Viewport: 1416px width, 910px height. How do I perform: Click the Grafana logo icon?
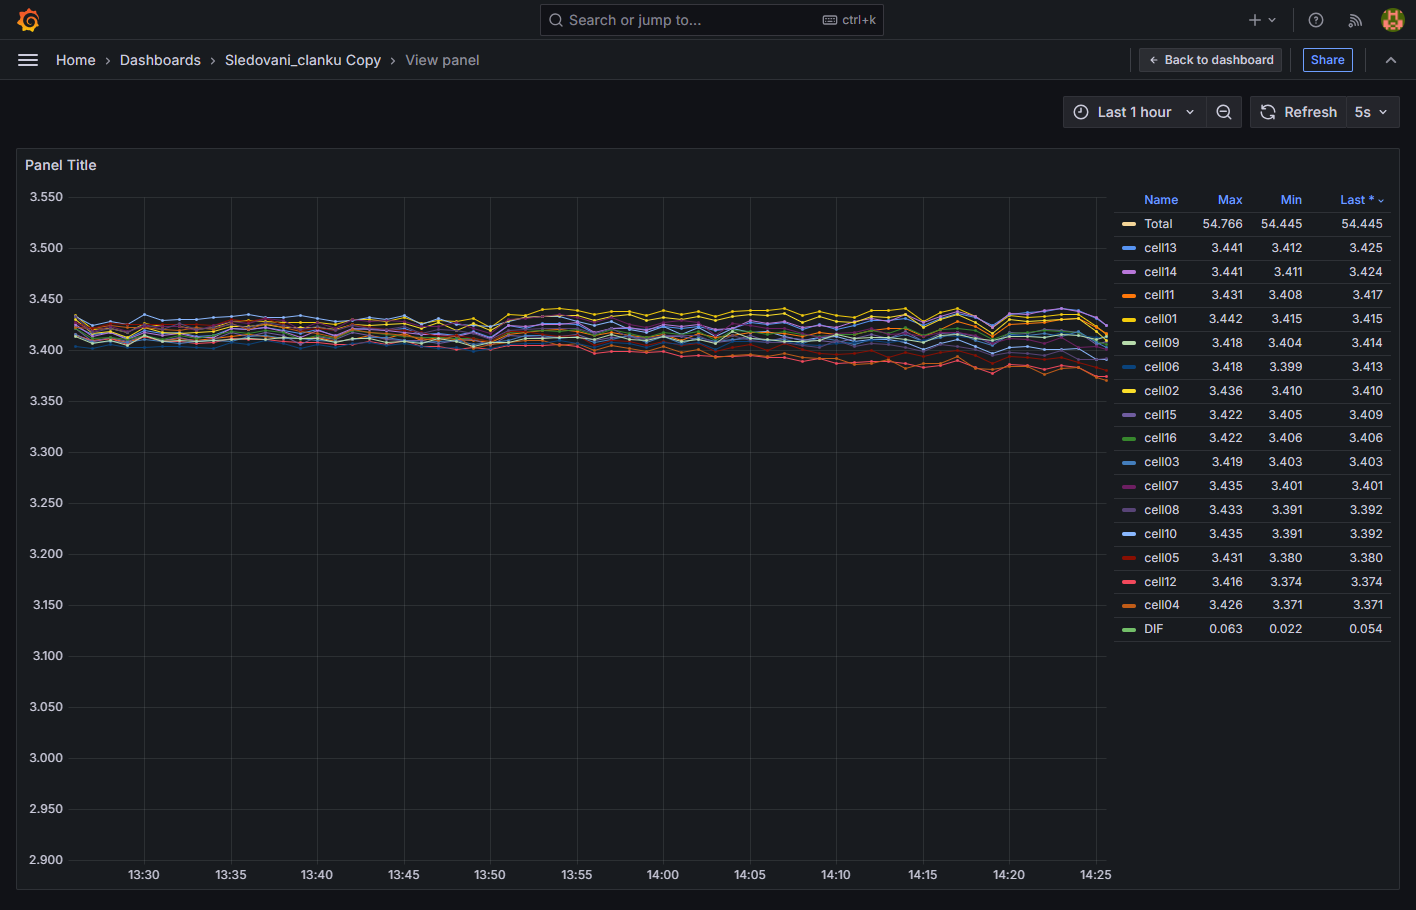pyautogui.click(x=28, y=20)
